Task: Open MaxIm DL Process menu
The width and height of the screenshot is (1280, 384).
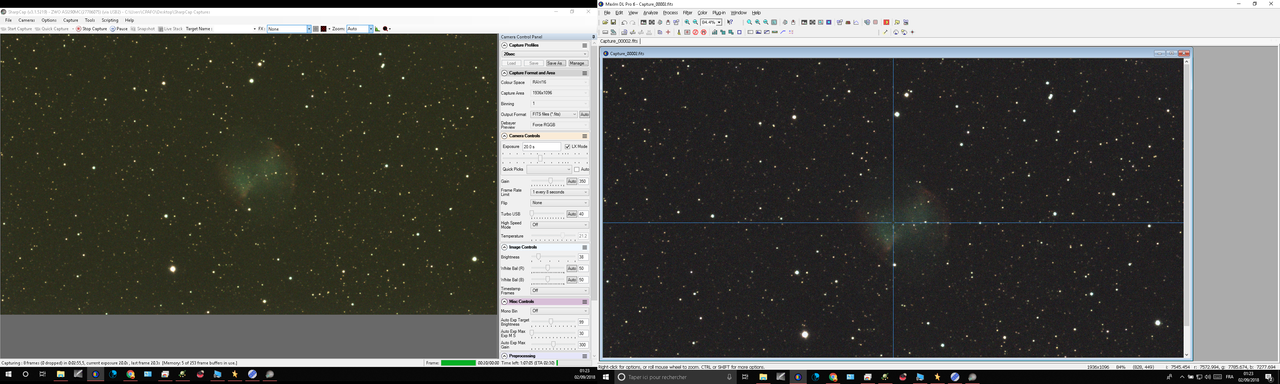Action: (x=670, y=12)
